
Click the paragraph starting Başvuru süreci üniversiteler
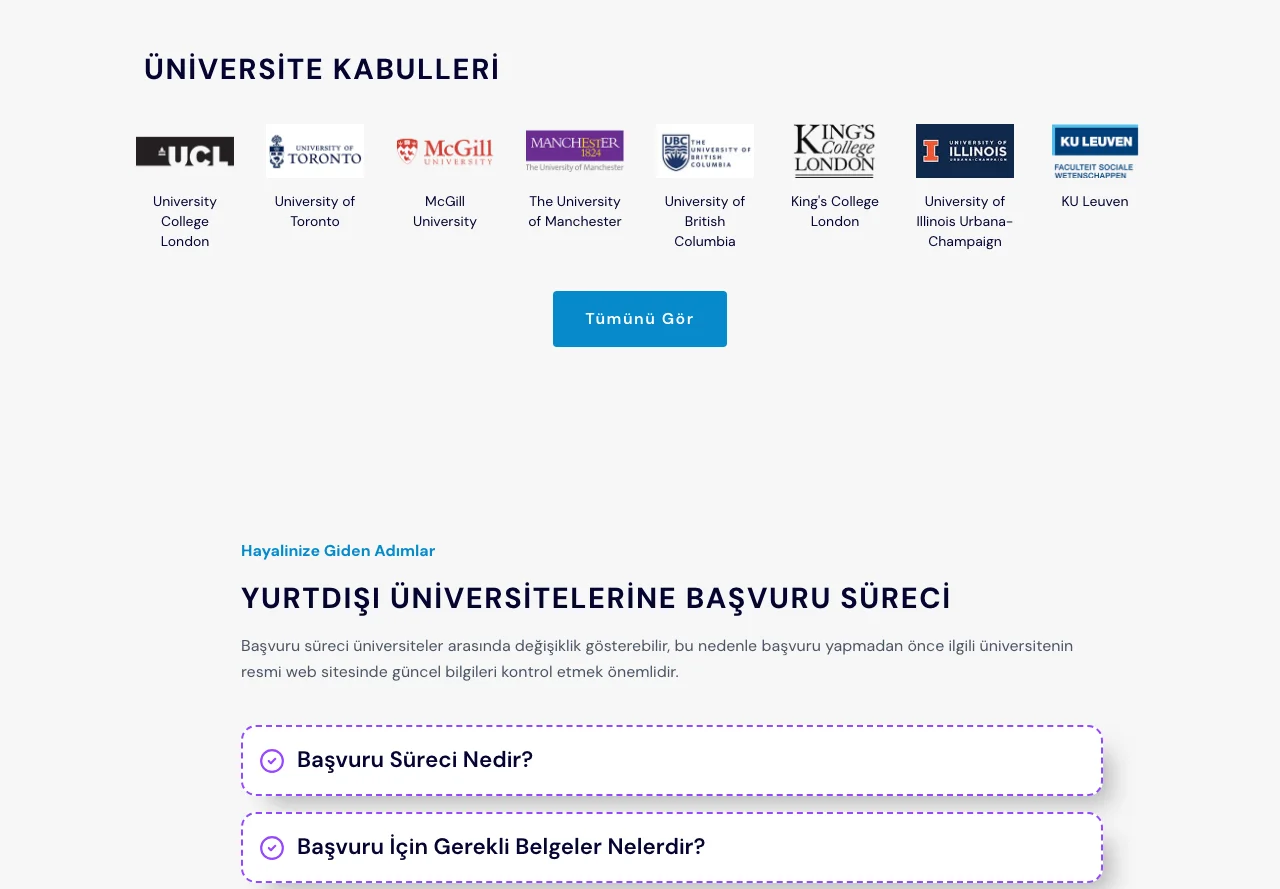coord(657,659)
